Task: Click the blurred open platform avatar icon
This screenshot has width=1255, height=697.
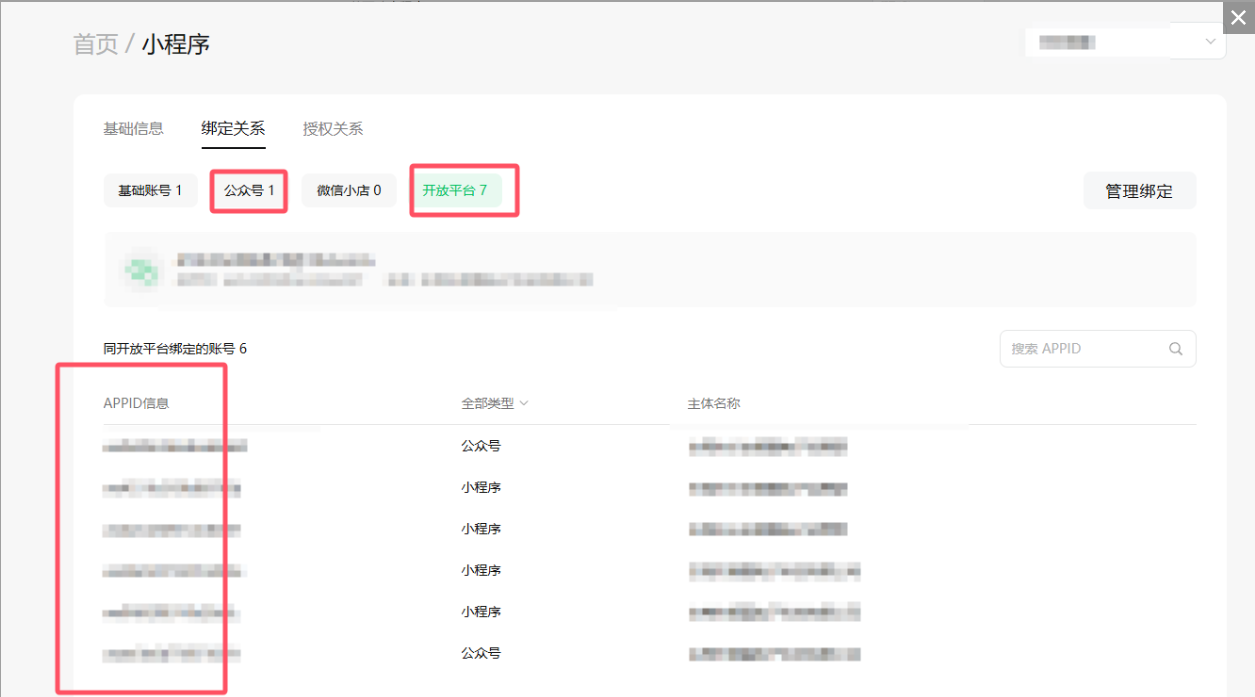Action: click(140, 270)
